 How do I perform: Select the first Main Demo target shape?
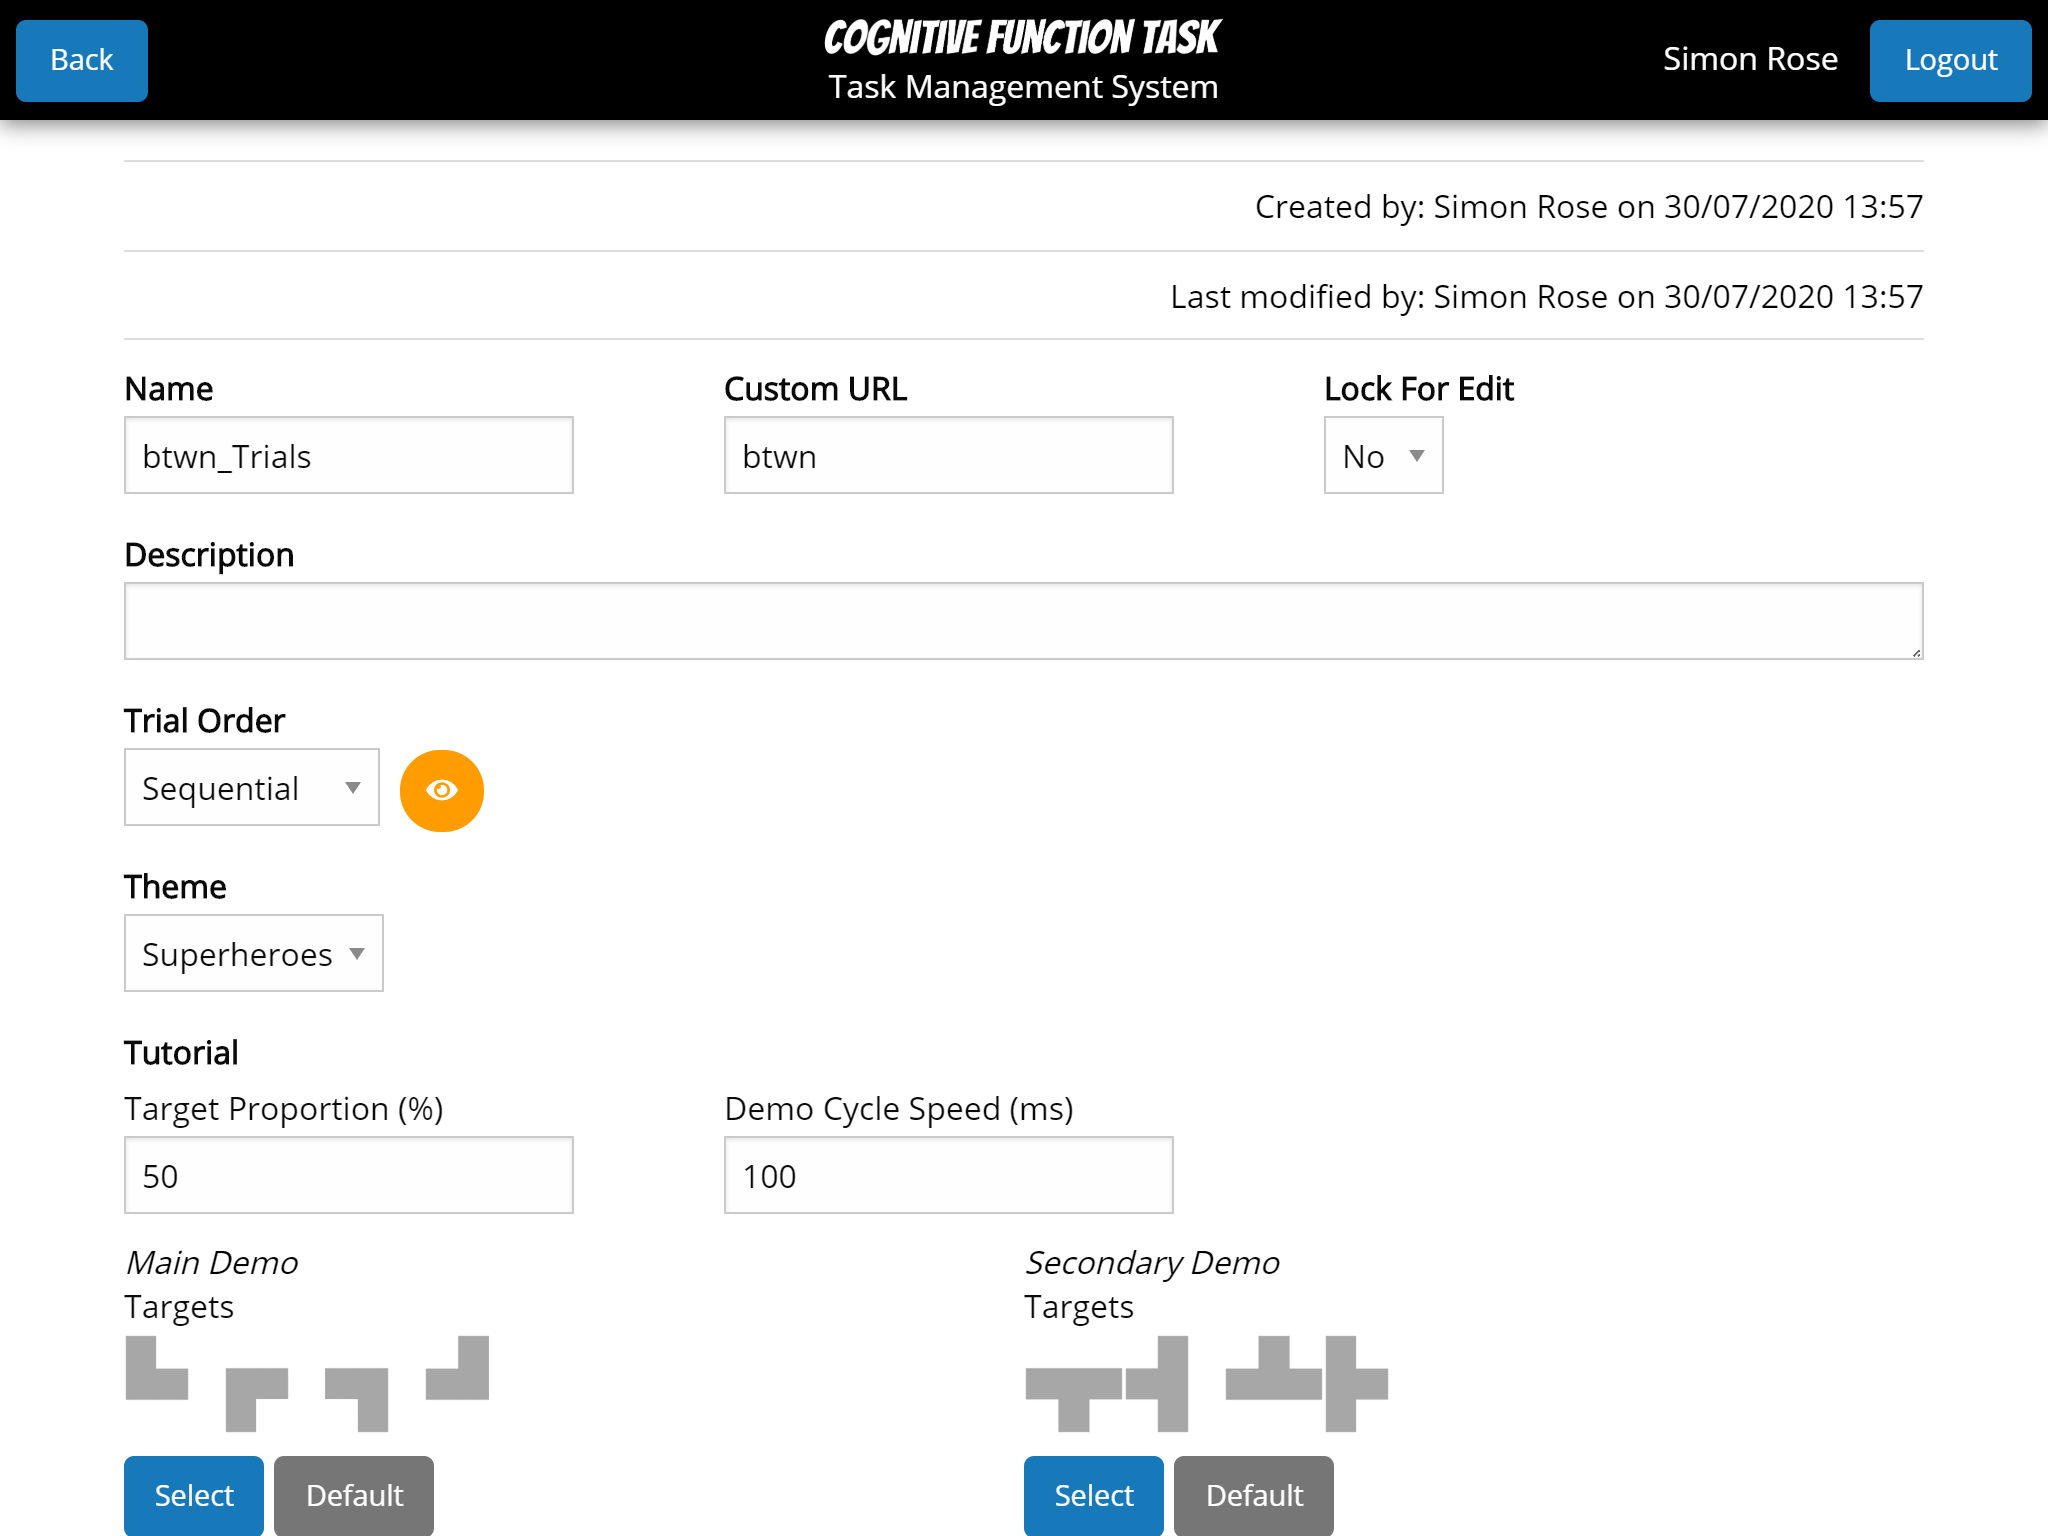pyautogui.click(x=157, y=1368)
